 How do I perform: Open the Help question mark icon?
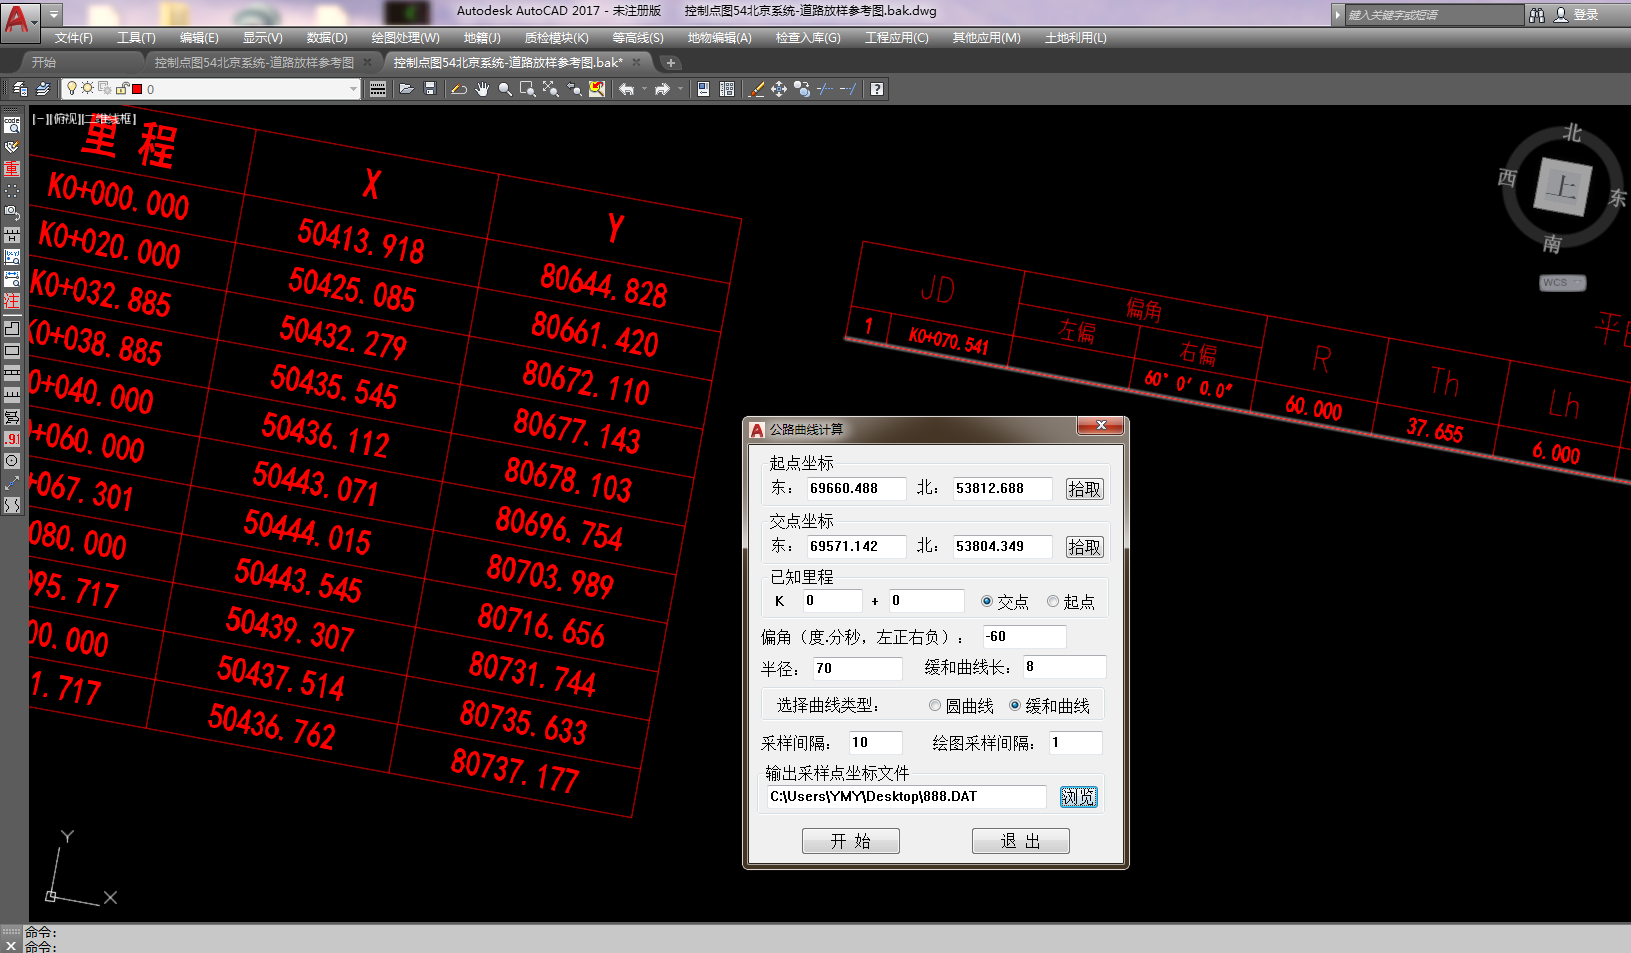coord(877,89)
